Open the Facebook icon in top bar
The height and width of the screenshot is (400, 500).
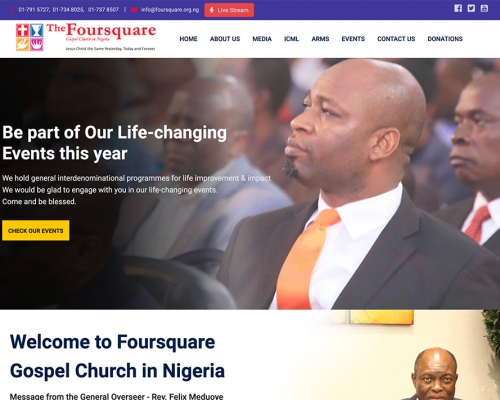458,8
